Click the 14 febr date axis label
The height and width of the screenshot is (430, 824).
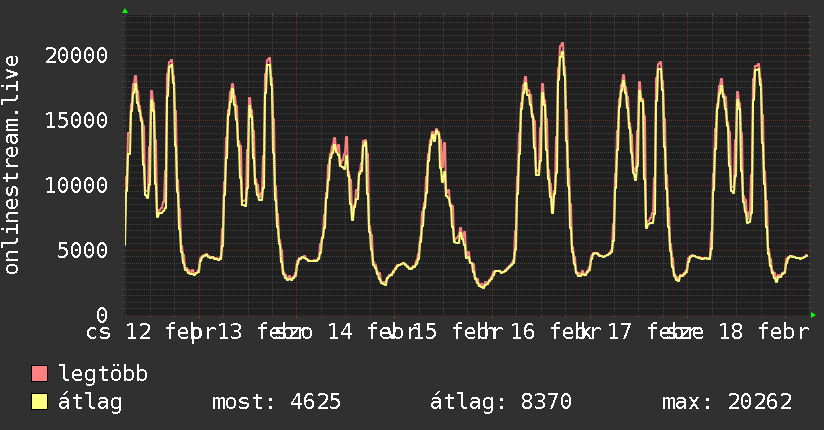368,333
